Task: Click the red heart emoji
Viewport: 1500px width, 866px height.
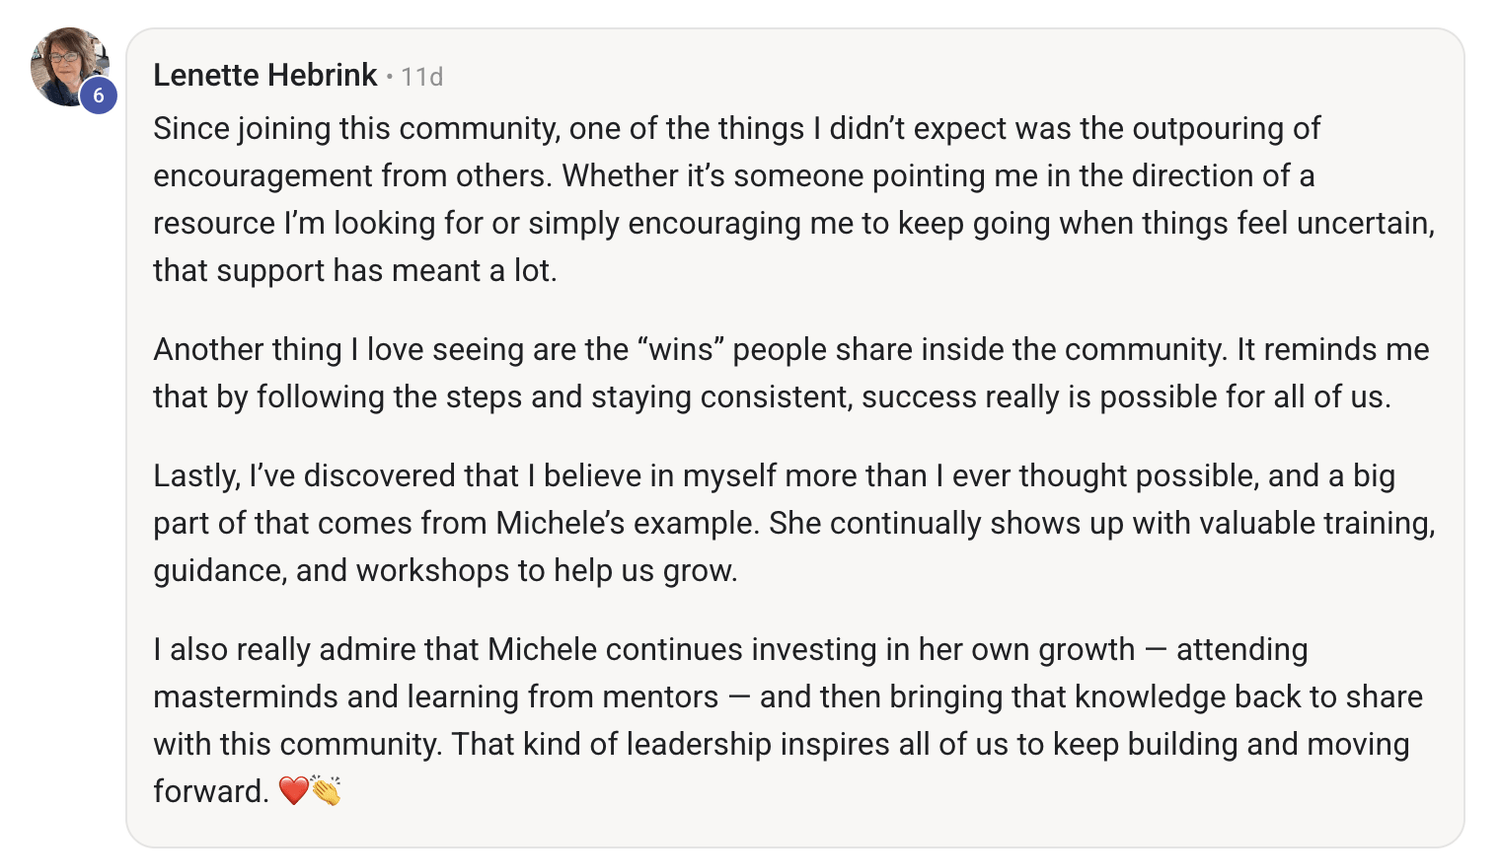Action: click(x=293, y=791)
